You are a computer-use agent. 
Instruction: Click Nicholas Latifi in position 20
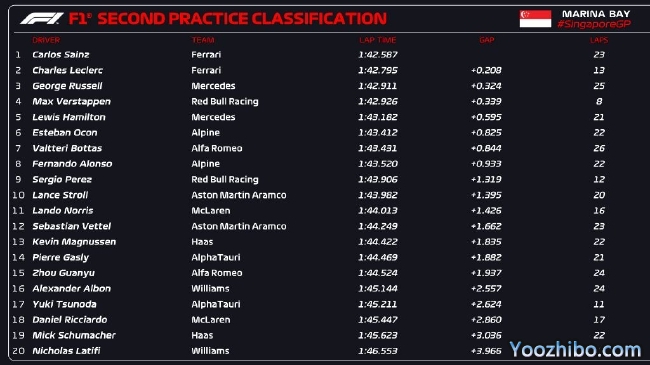66,351
